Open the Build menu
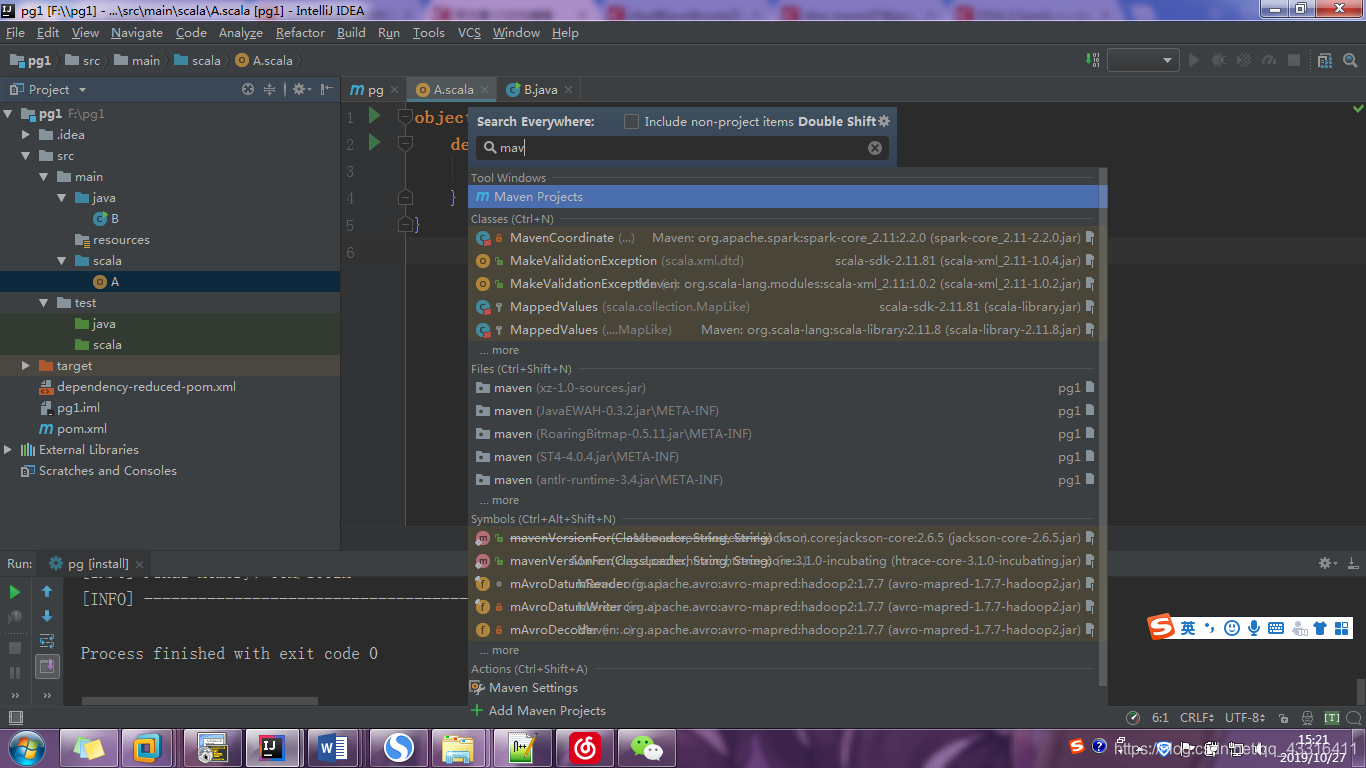This screenshot has height=768, width=1366. point(351,33)
